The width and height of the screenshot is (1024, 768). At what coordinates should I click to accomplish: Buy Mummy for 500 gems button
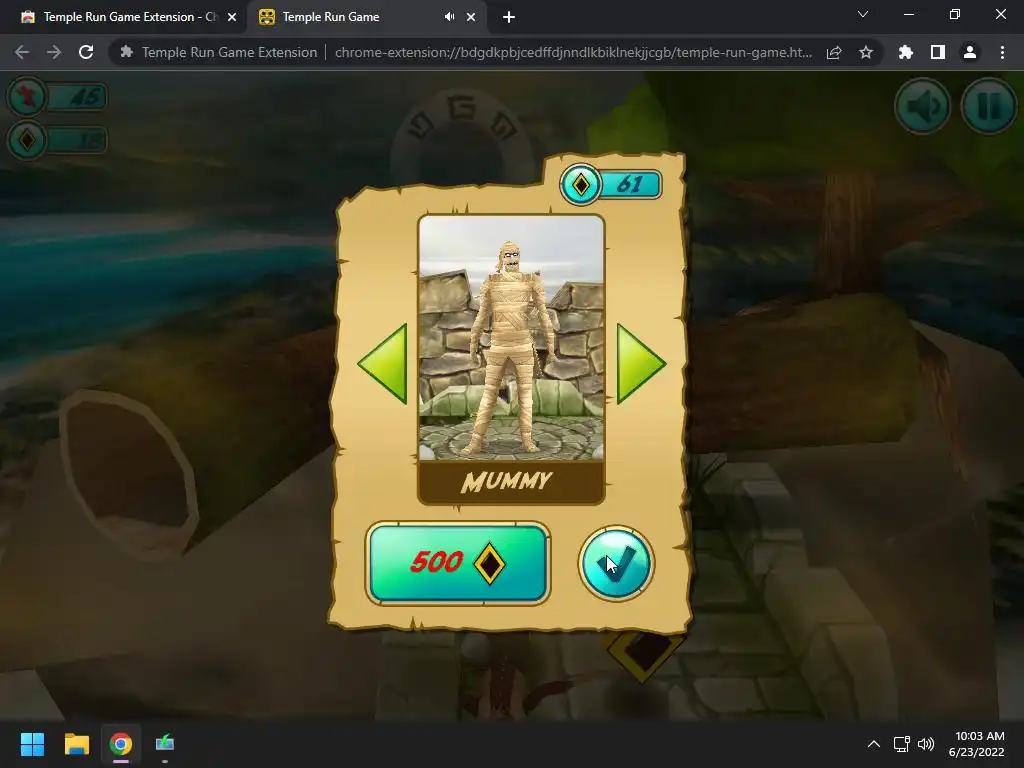click(x=458, y=562)
